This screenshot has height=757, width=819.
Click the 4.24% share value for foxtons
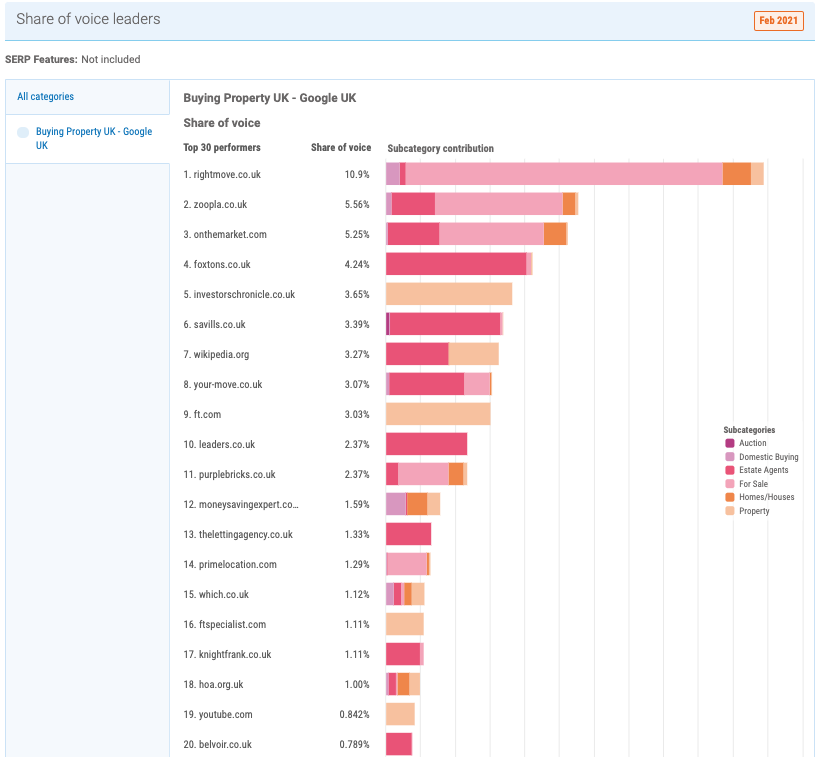(x=357, y=264)
